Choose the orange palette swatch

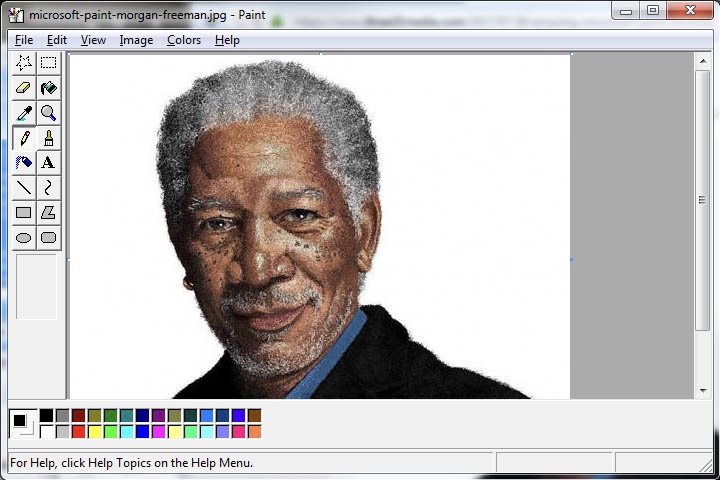coord(254,432)
